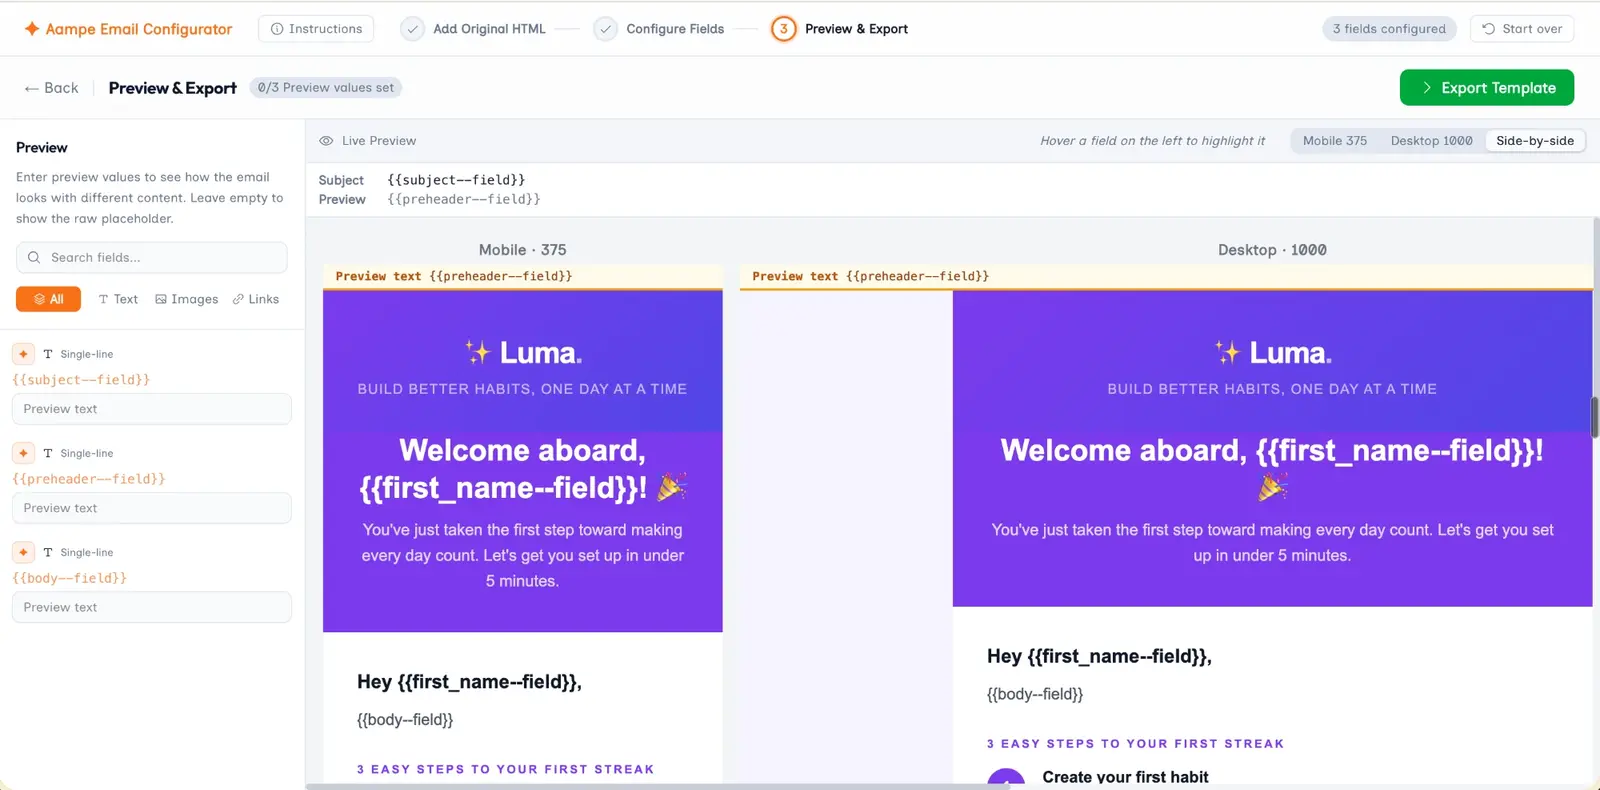Click the checkmark icon beside Configure Fields
The image size is (1600, 790).
605,29
